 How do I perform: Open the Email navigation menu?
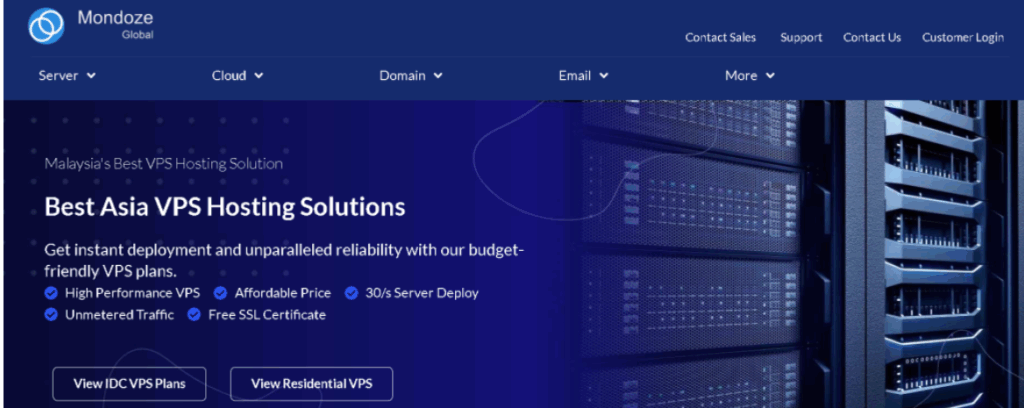coord(582,75)
